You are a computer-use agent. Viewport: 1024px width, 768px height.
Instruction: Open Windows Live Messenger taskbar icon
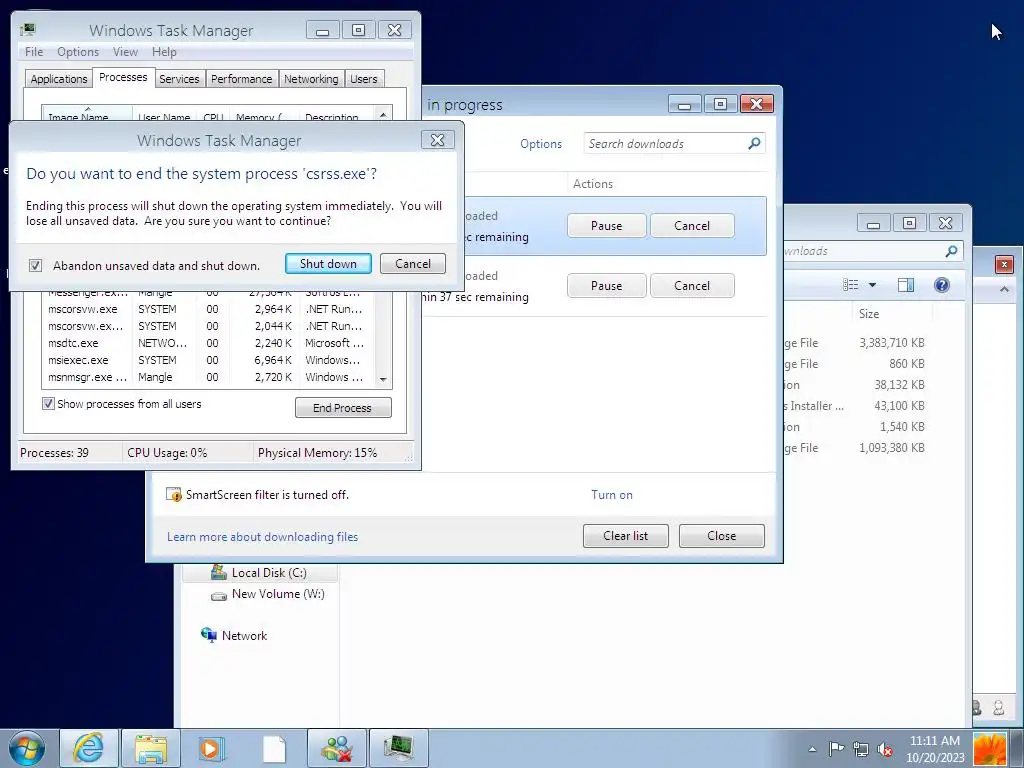337,748
